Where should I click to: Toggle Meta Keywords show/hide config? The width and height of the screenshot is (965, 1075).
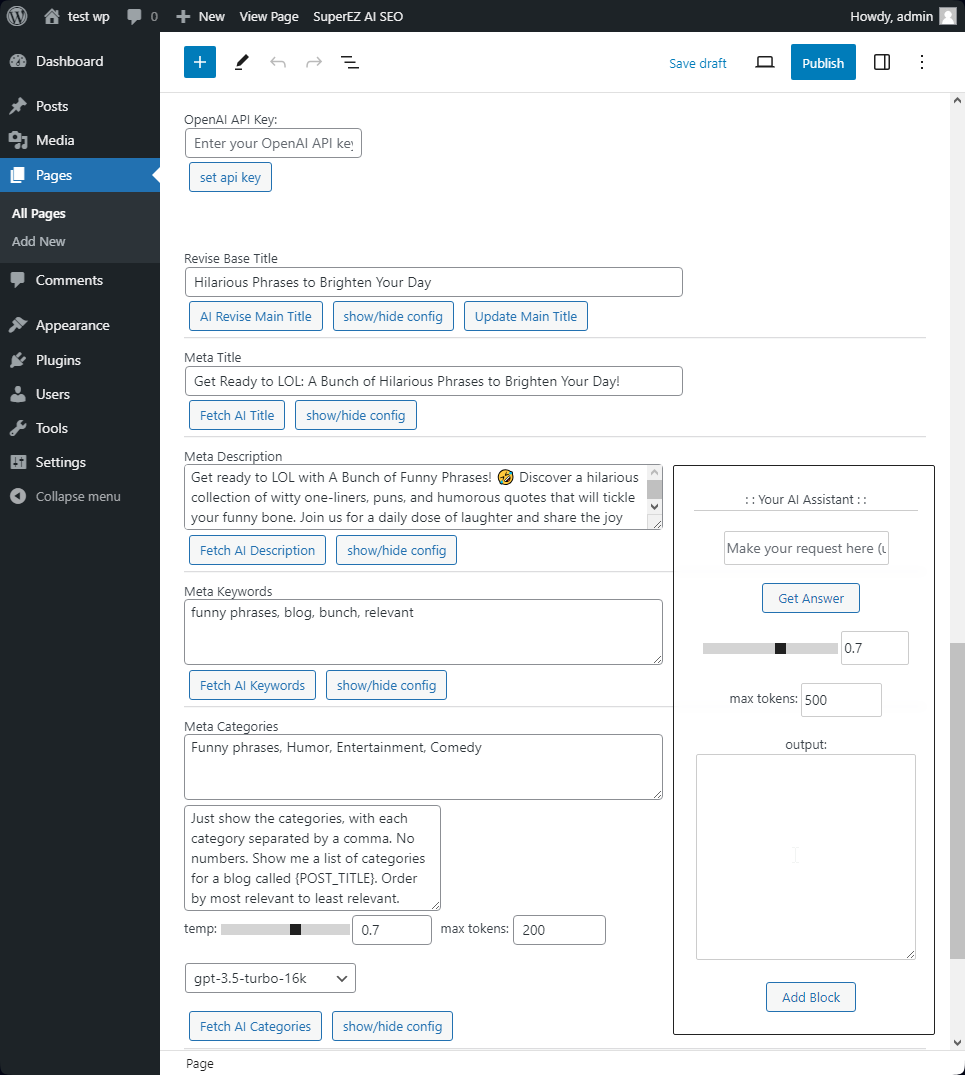pyautogui.click(x=387, y=686)
